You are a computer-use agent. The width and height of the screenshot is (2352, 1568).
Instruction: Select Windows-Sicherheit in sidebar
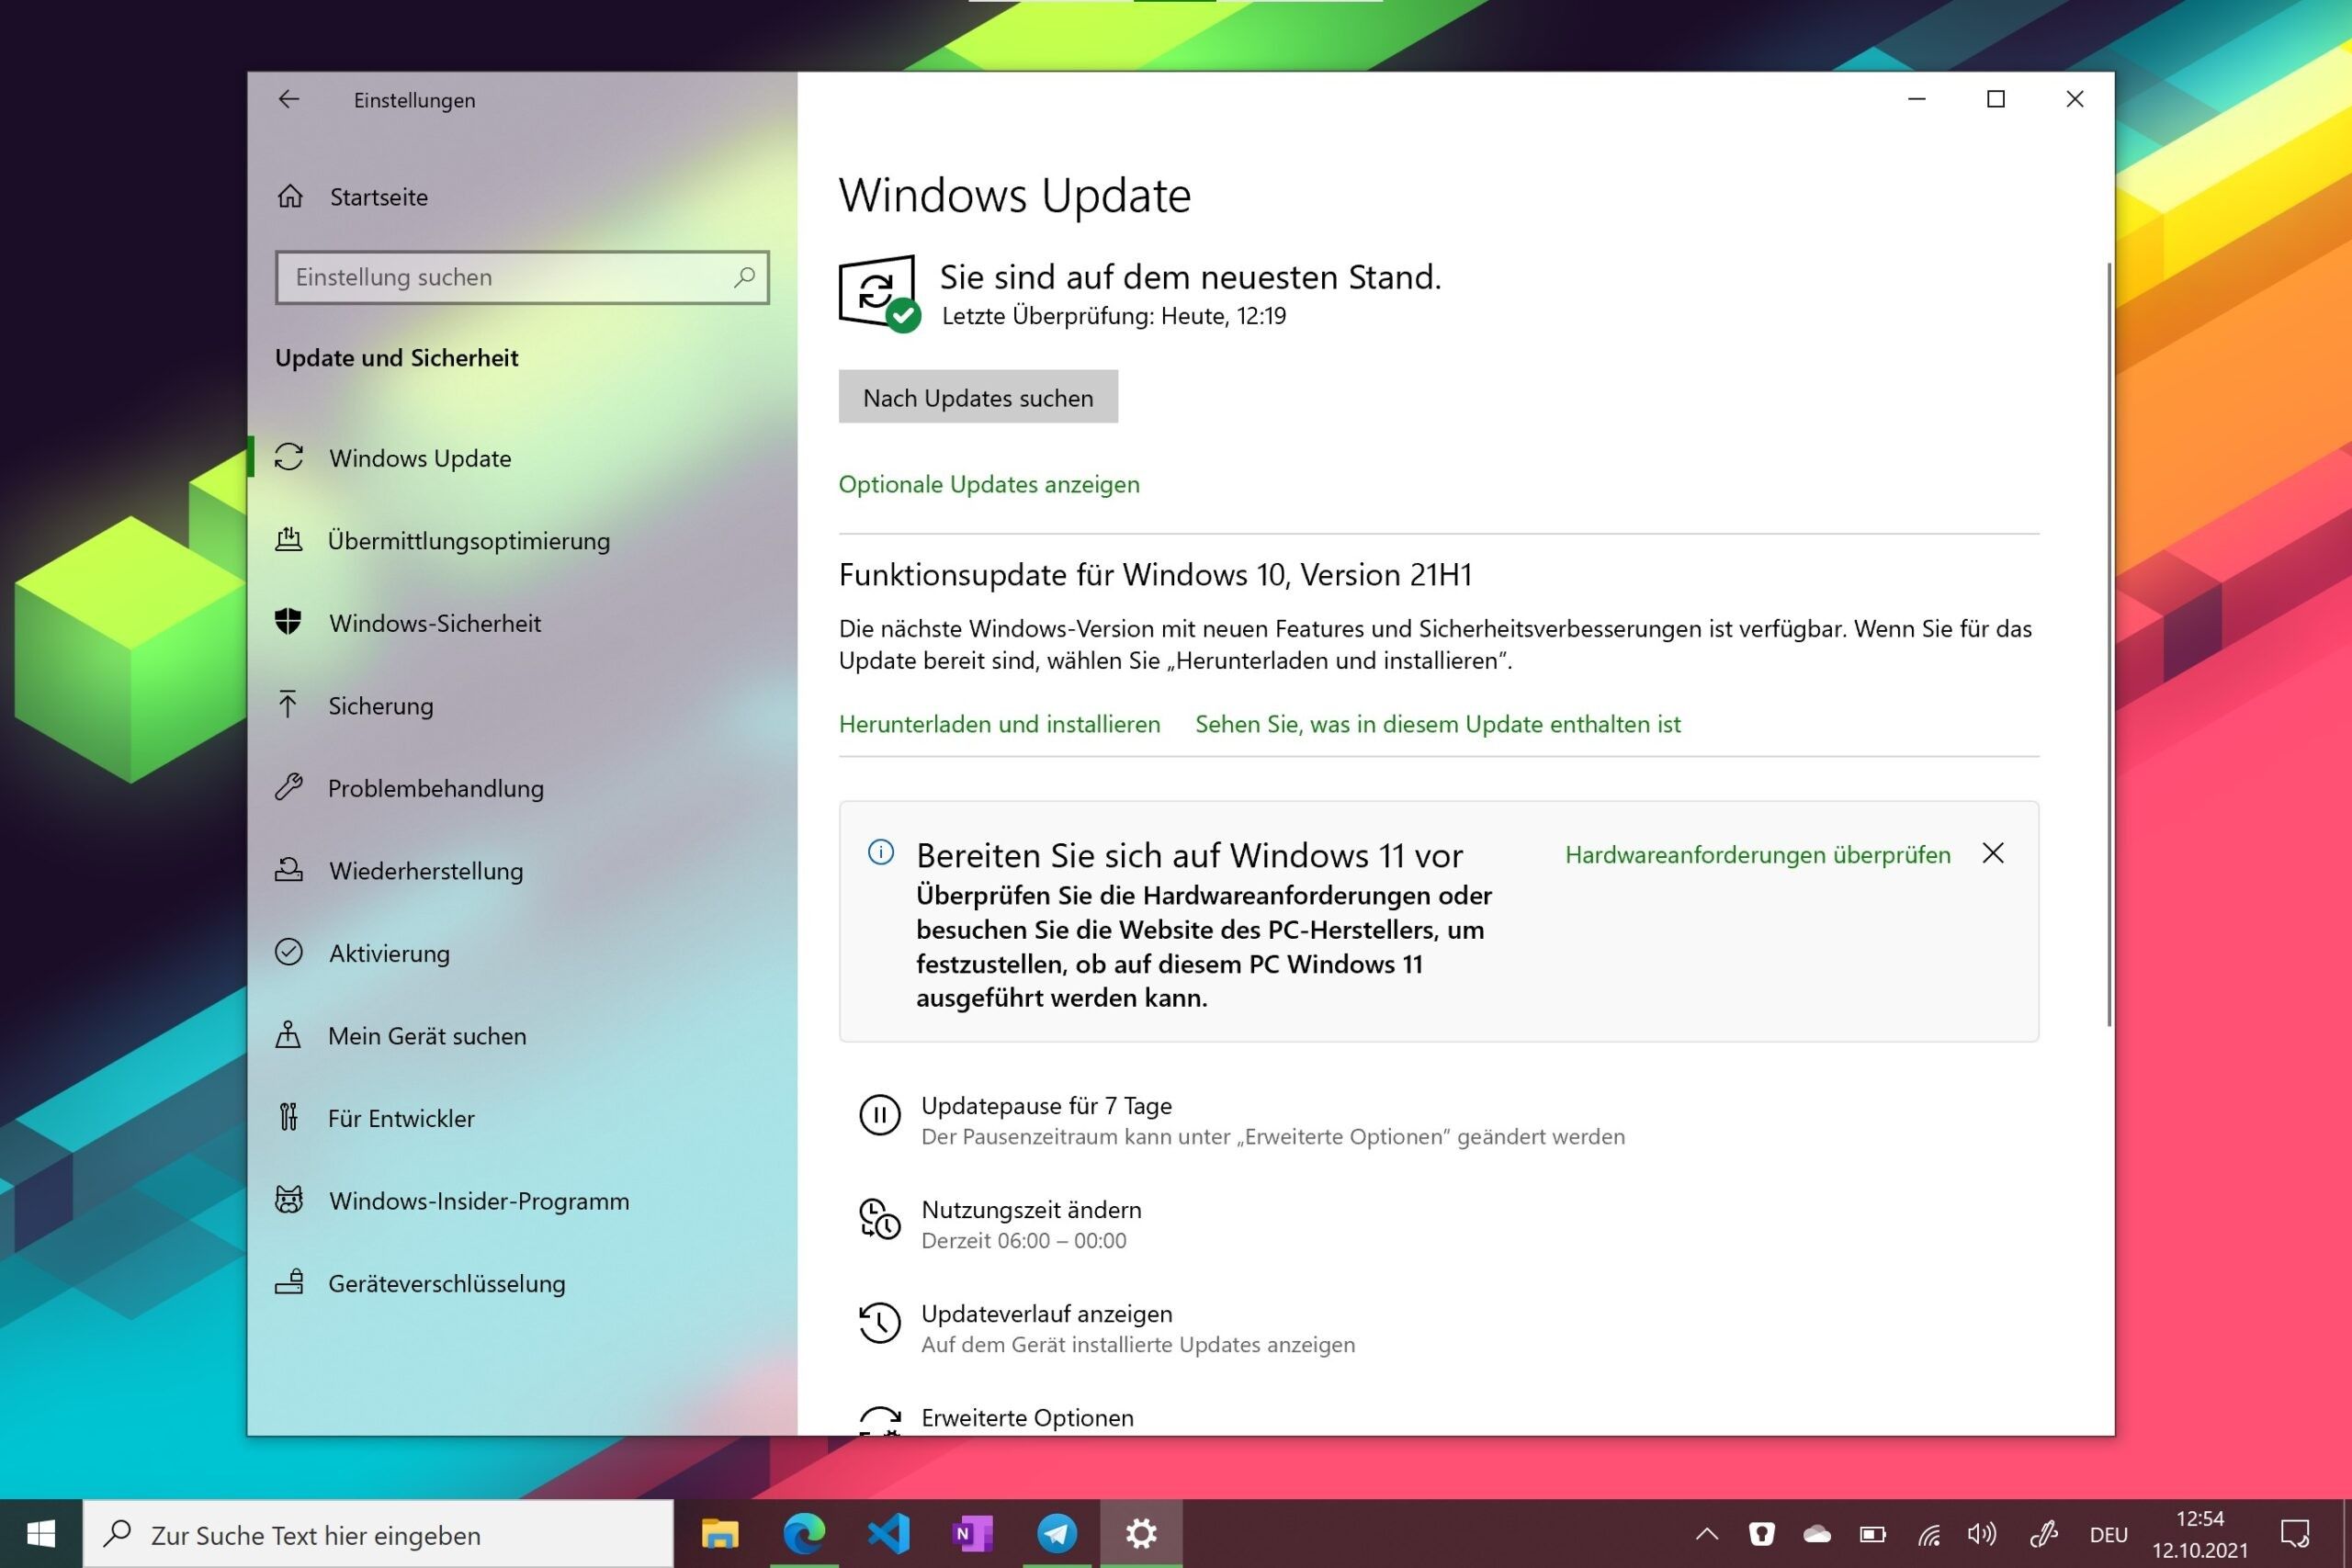(434, 623)
